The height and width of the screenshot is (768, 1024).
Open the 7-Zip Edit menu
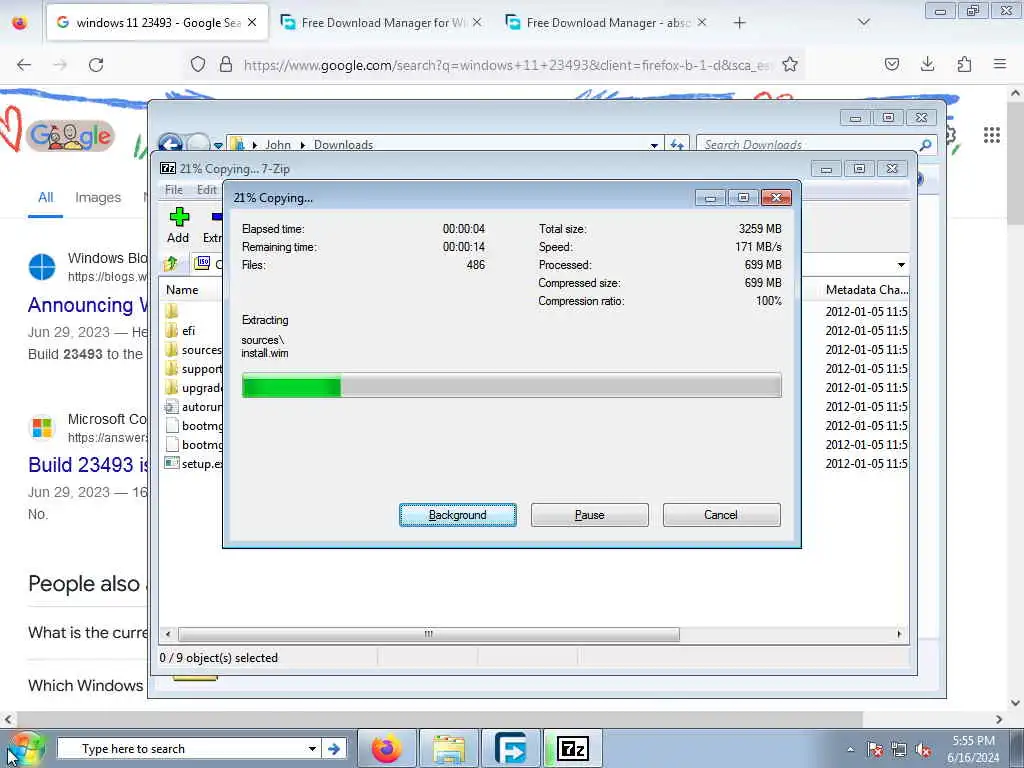coord(207,189)
